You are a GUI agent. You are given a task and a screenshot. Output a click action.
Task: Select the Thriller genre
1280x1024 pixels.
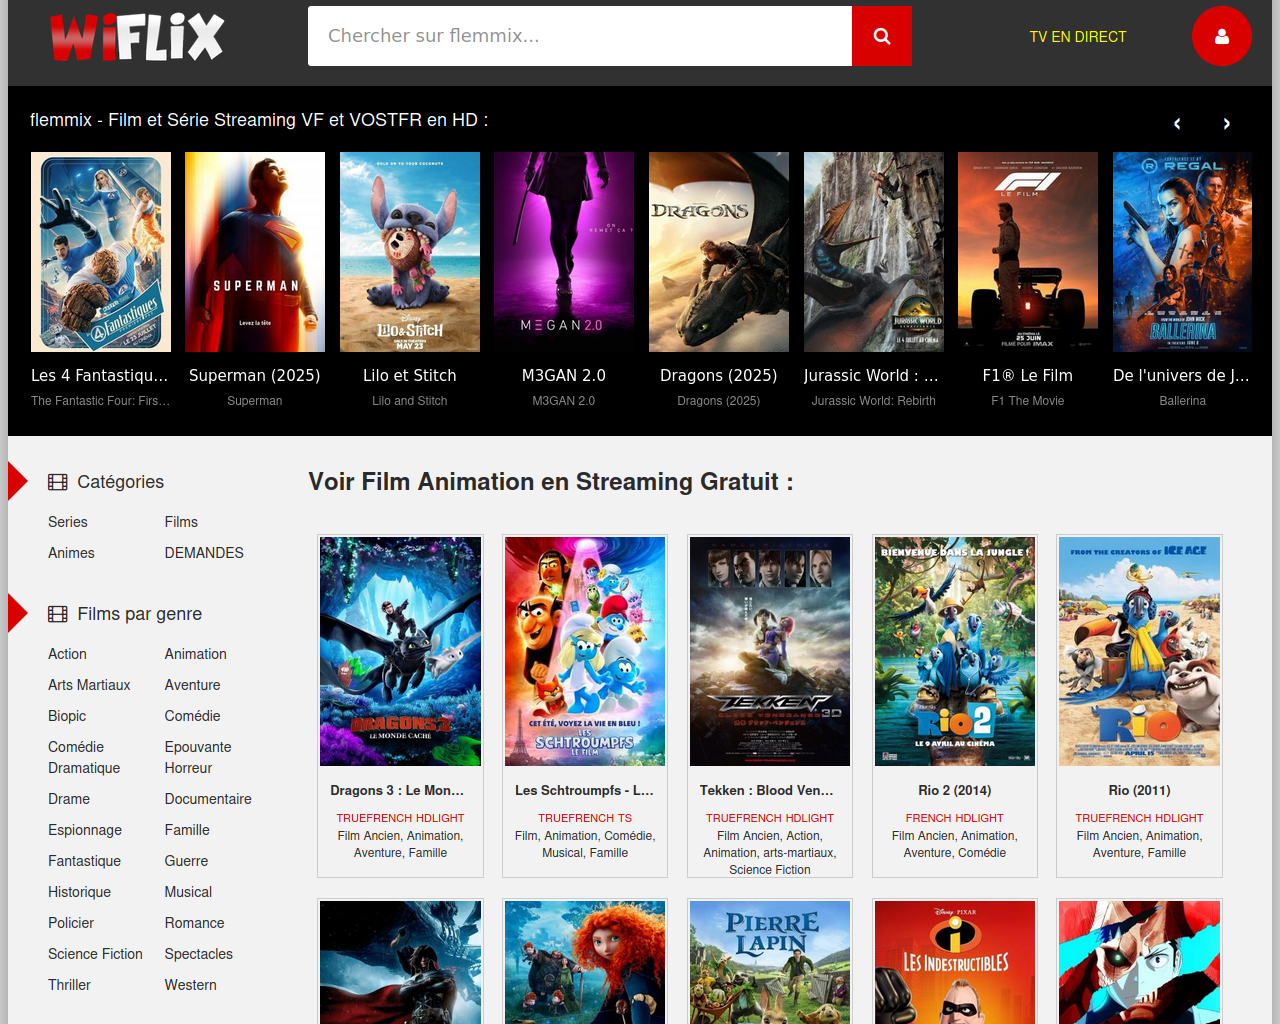click(69, 985)
